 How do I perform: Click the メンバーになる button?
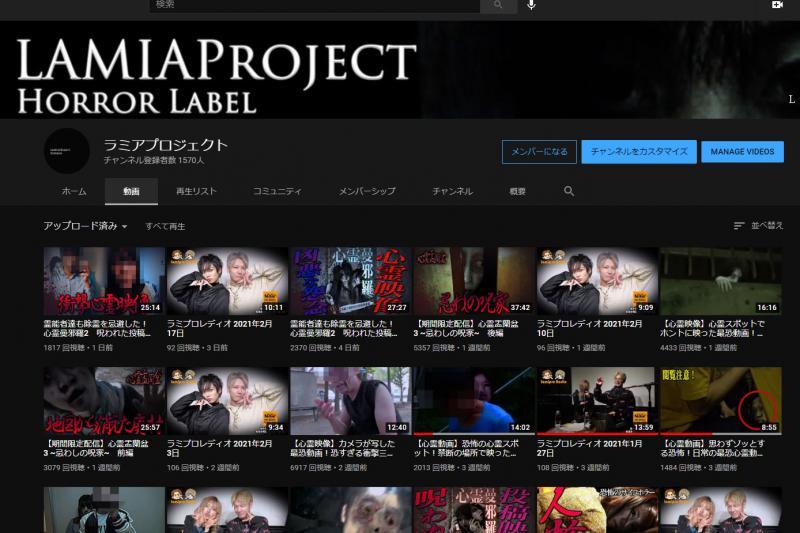[539, 152]
